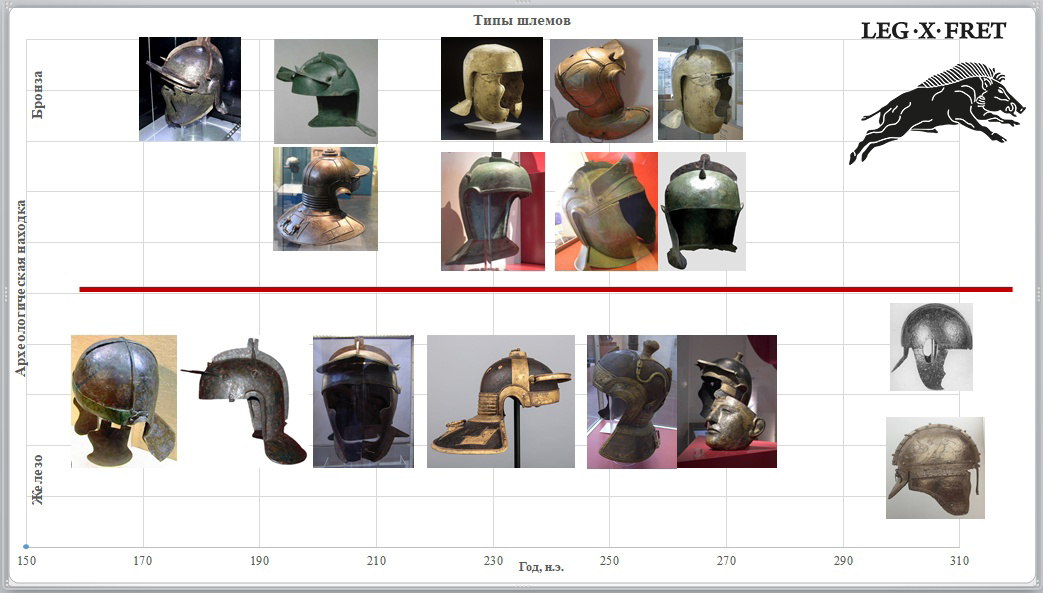The width and height of the screenshot is (1043, 593).
Task: Select the LEG·X·FRET heading text
Action: tap(933, 31)
